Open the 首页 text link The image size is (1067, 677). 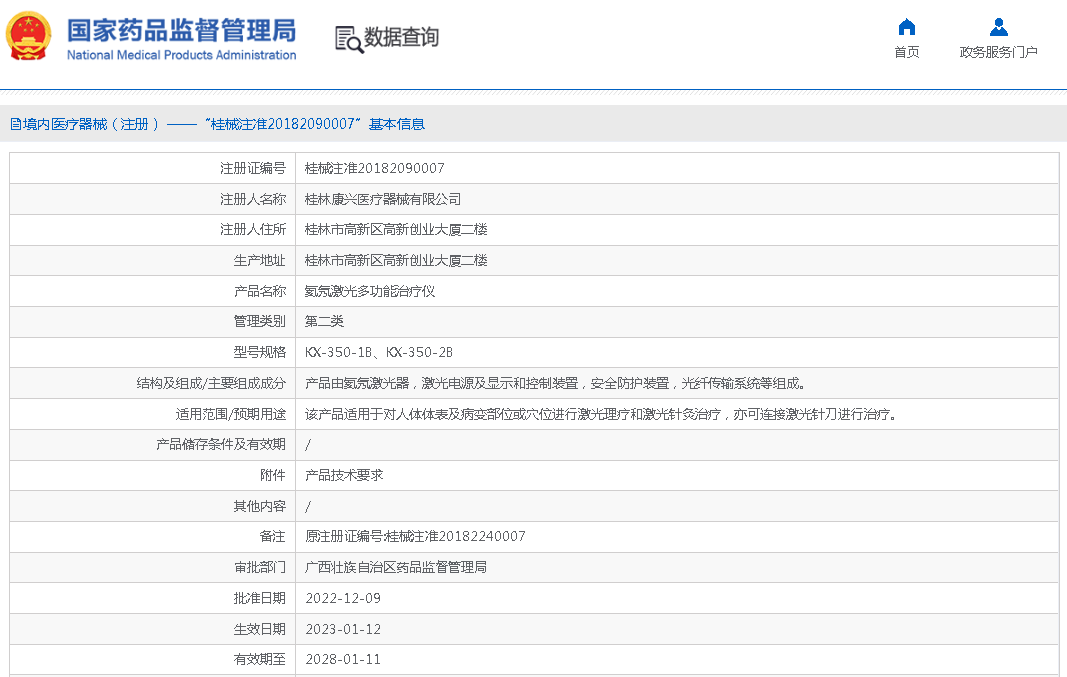pos(906,52)
